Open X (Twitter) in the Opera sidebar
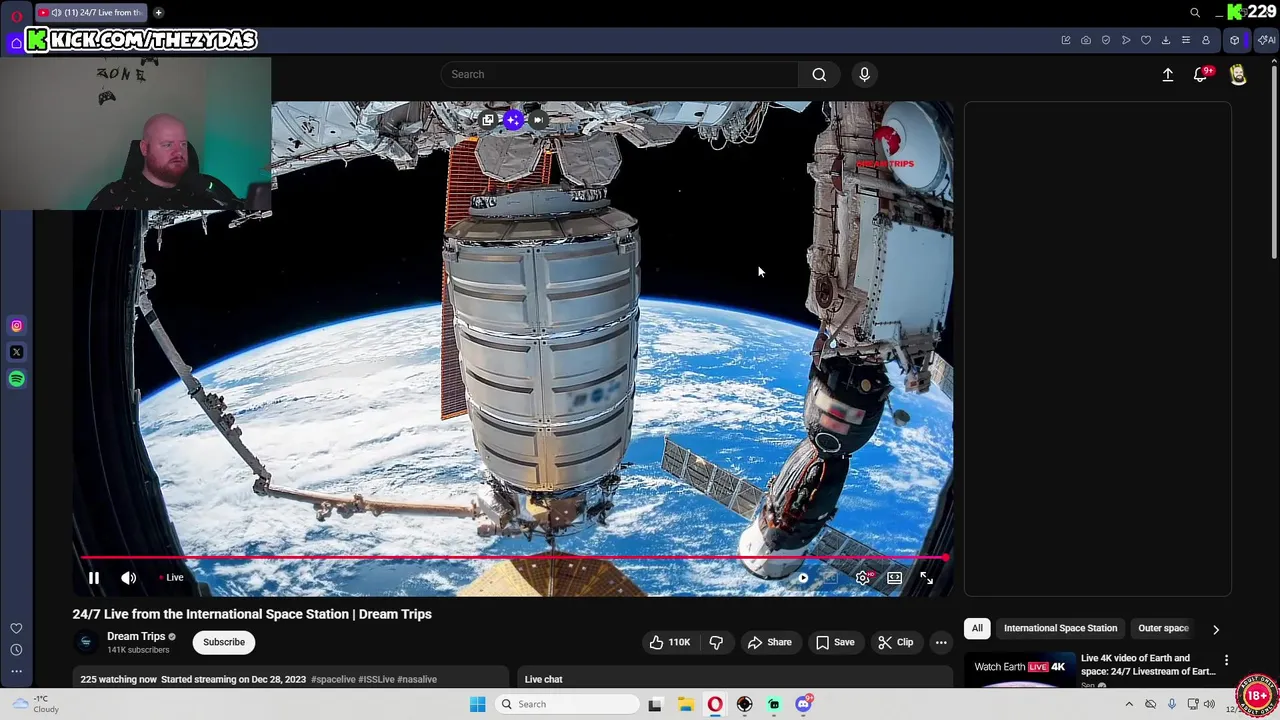This screenshot has height=720, width=1280. click(16, 352)
